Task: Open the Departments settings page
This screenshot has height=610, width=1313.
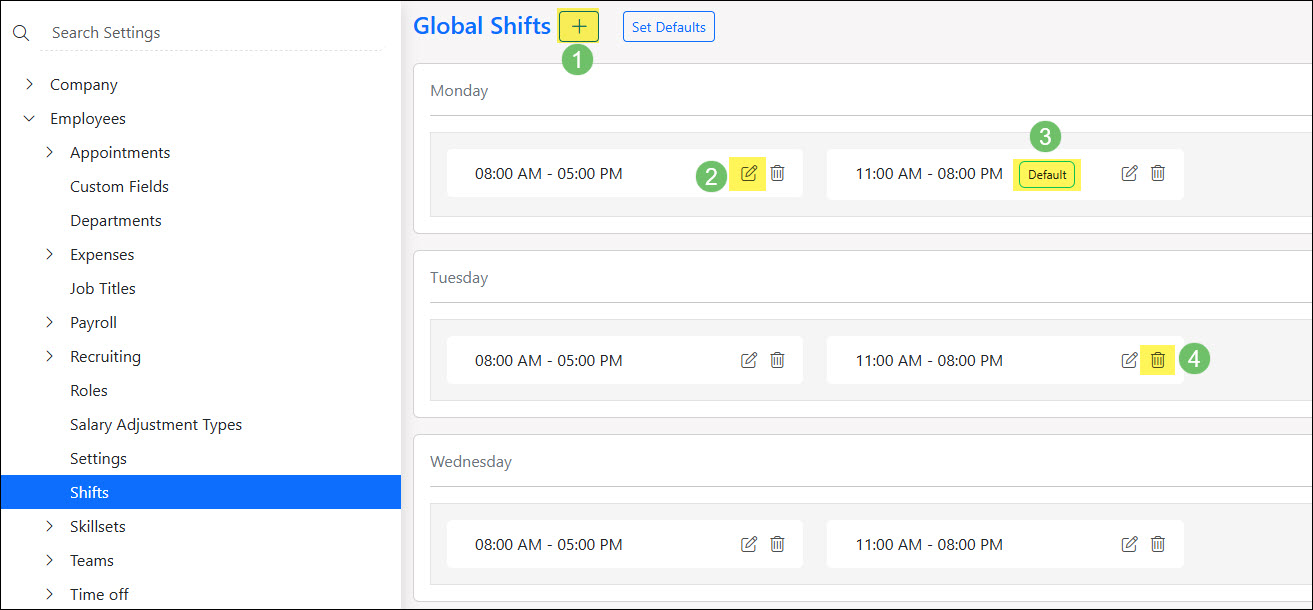Action: pyautogui.click(x=115, y=221)
